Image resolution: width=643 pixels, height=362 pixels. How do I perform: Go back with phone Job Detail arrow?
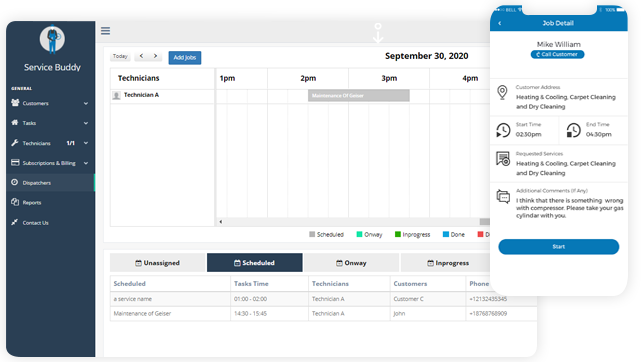click(x=499, y=23)
